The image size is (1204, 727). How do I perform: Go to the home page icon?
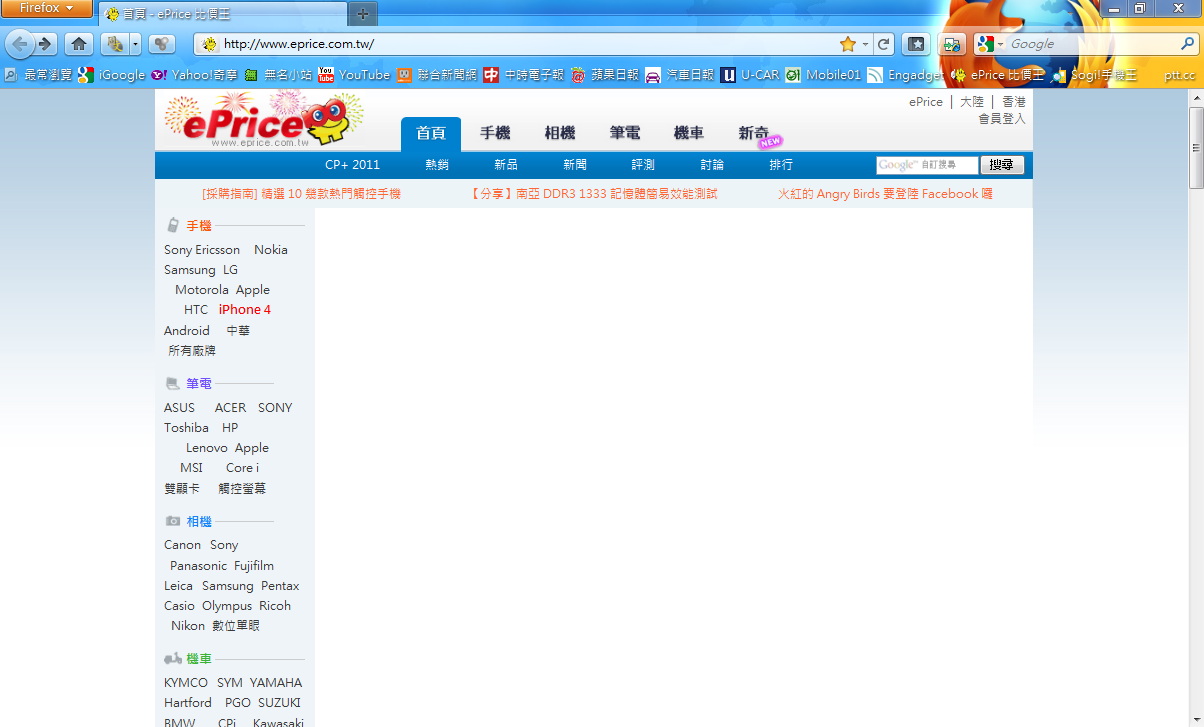click(79, 44)
